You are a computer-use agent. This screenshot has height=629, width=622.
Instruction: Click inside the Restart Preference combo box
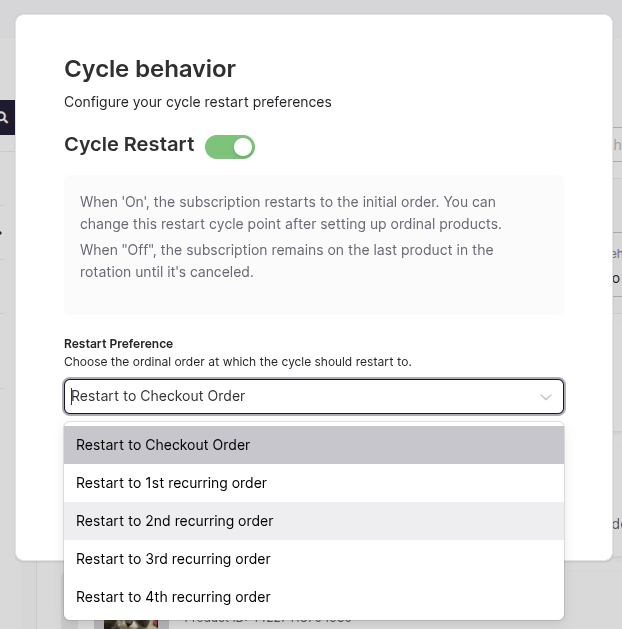(314, 396)
